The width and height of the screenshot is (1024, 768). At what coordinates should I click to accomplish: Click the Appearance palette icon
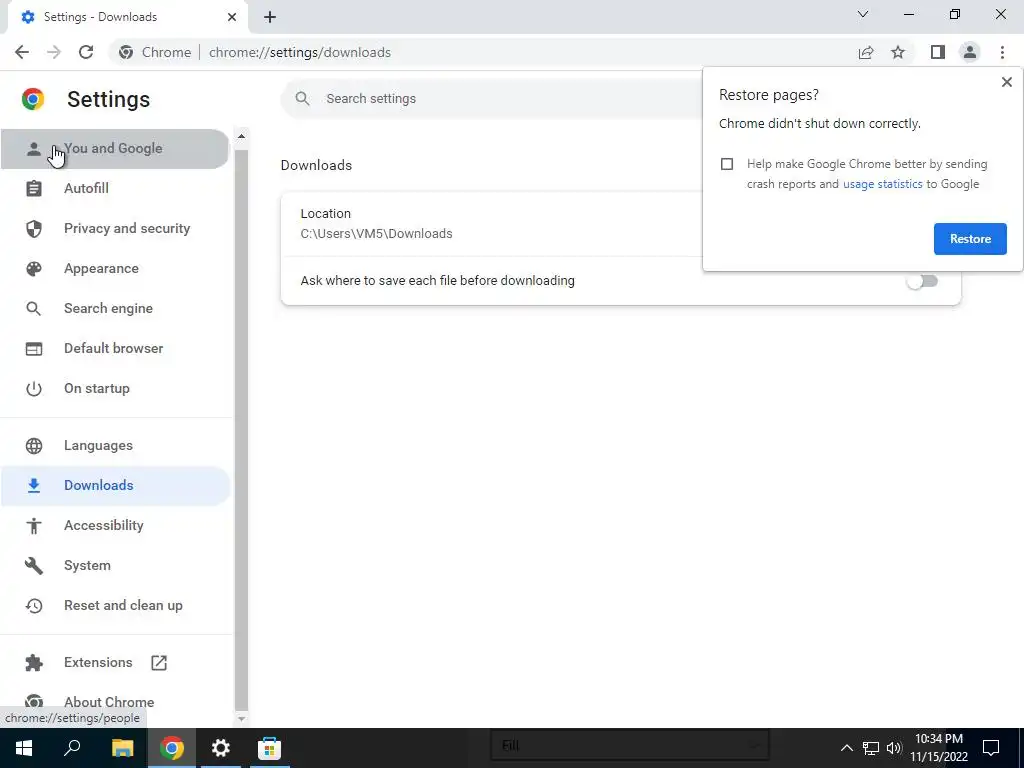[x=33, y=268]
